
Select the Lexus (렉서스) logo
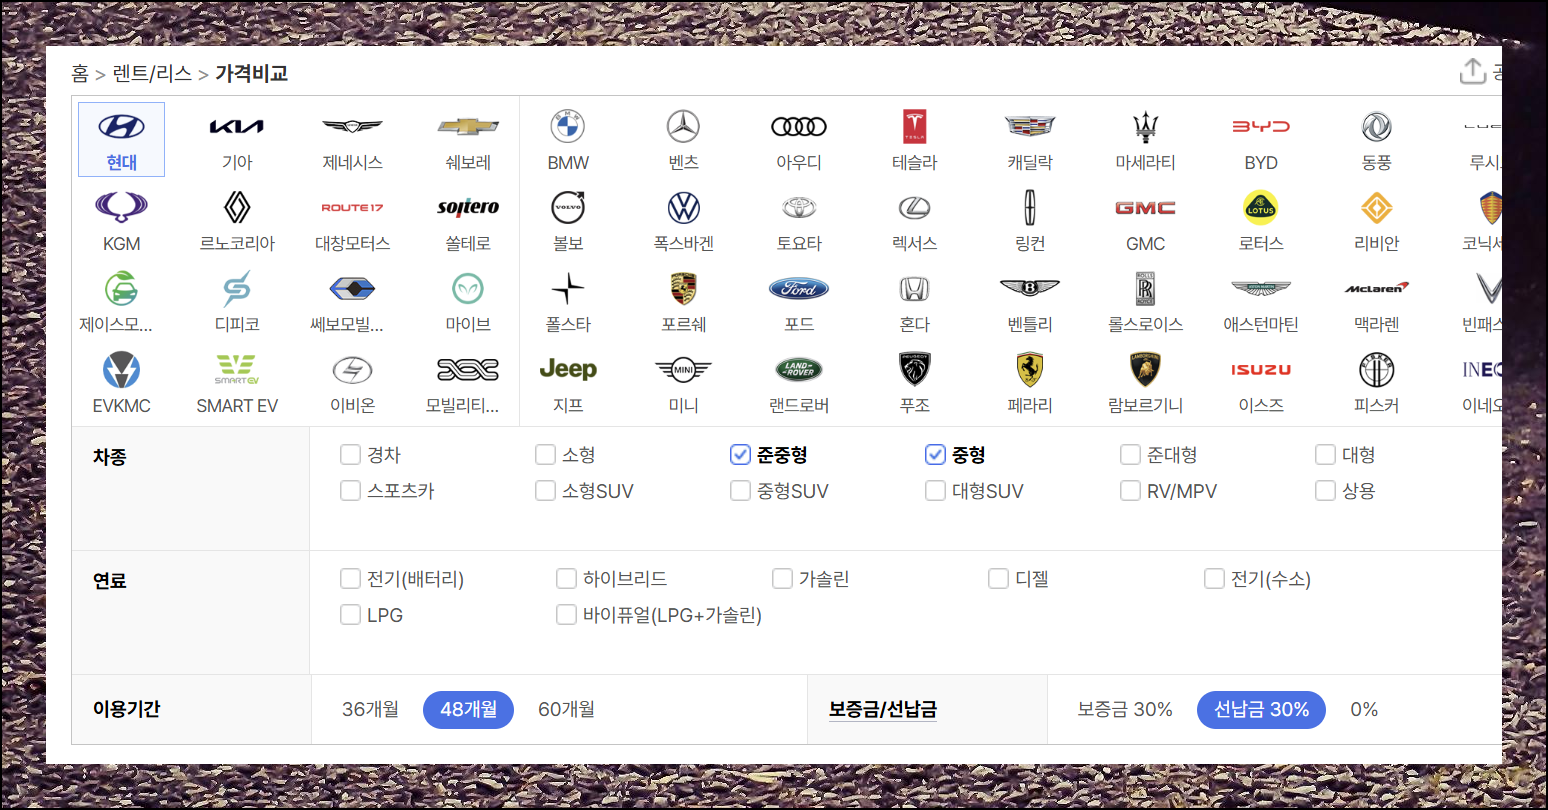click(915, 208)
